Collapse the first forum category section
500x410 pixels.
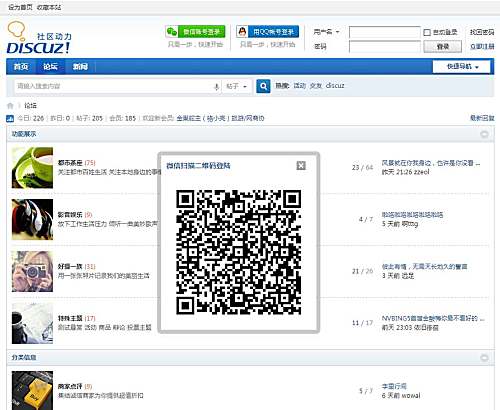pos(484,134)
